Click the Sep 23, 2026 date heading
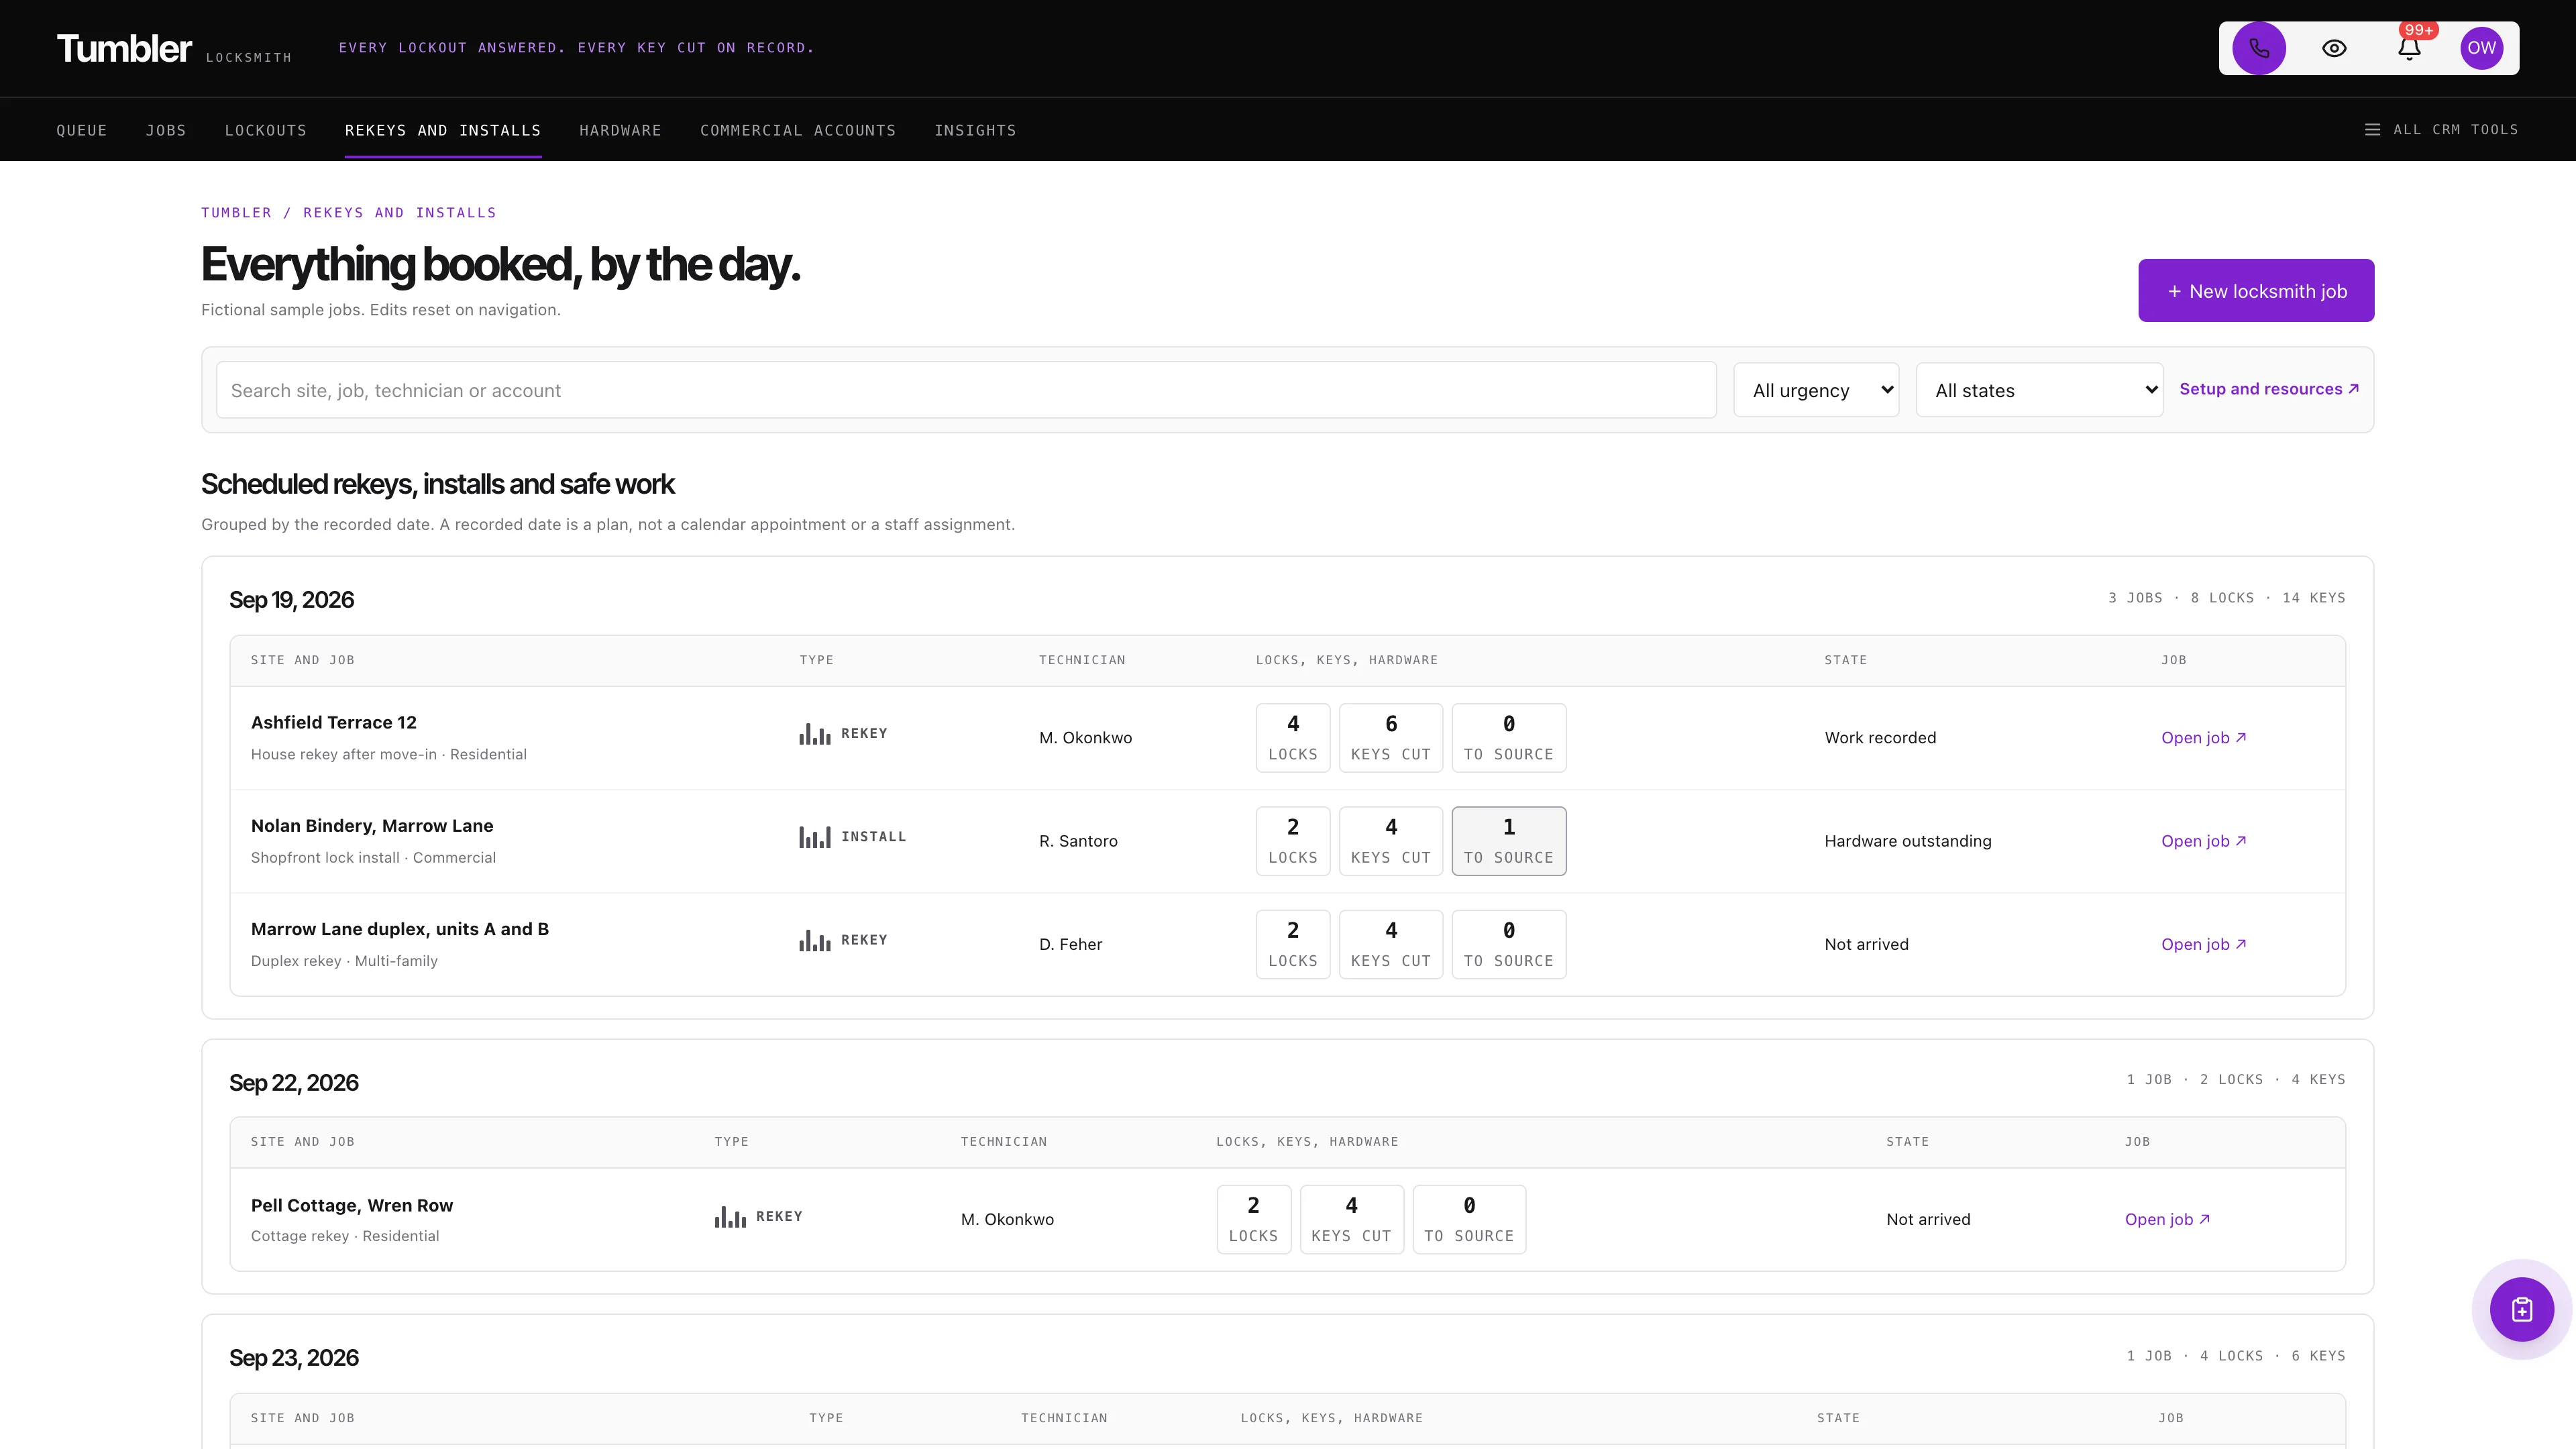2576x1449 pixels. click(293, 1357)
